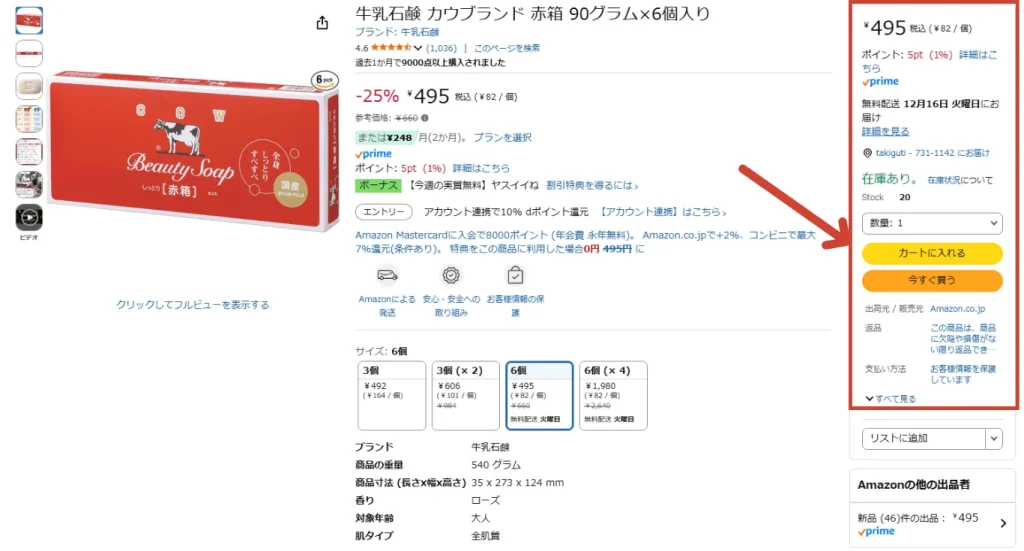Click the 今すぐ買う button
Viewport: 1024px width, 551px height.
[x=932, y=280]
